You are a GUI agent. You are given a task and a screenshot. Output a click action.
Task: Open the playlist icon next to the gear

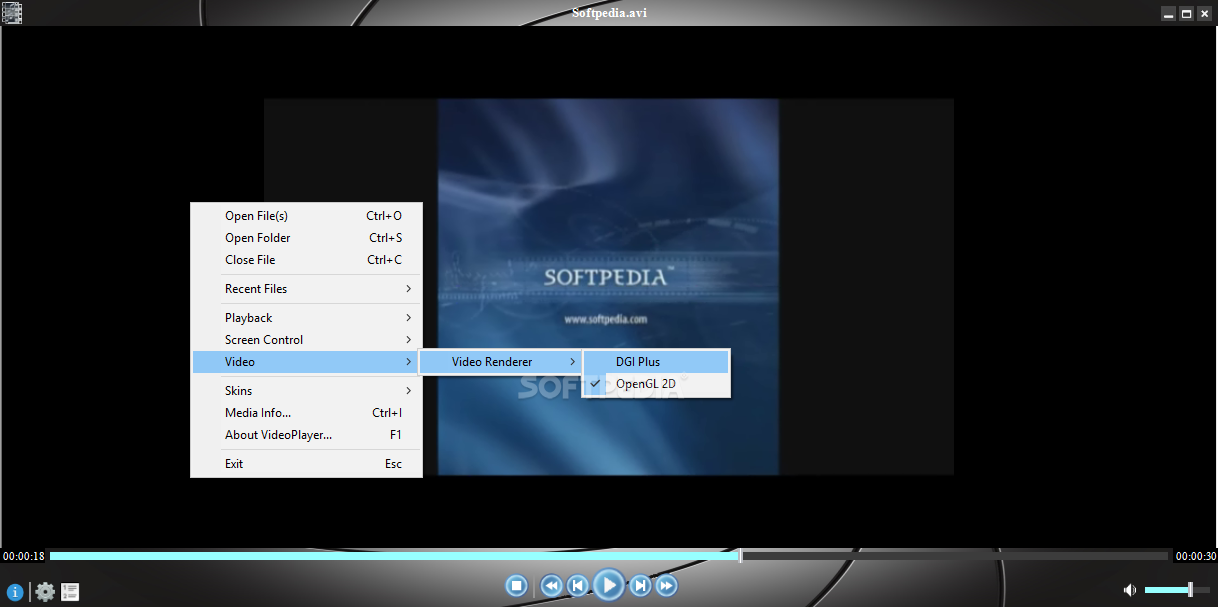pyautogui.click(x=70, y=592)
